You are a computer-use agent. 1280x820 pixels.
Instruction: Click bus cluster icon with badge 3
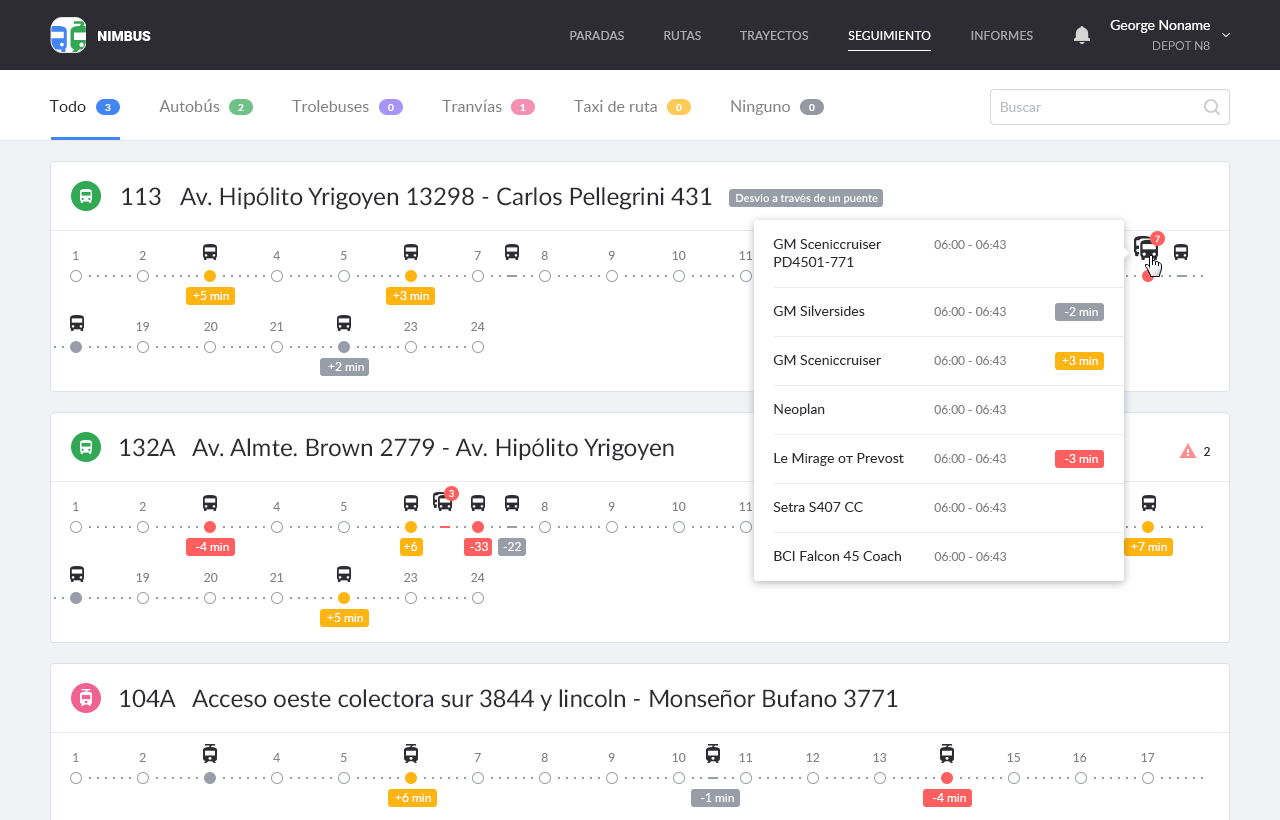443,502
